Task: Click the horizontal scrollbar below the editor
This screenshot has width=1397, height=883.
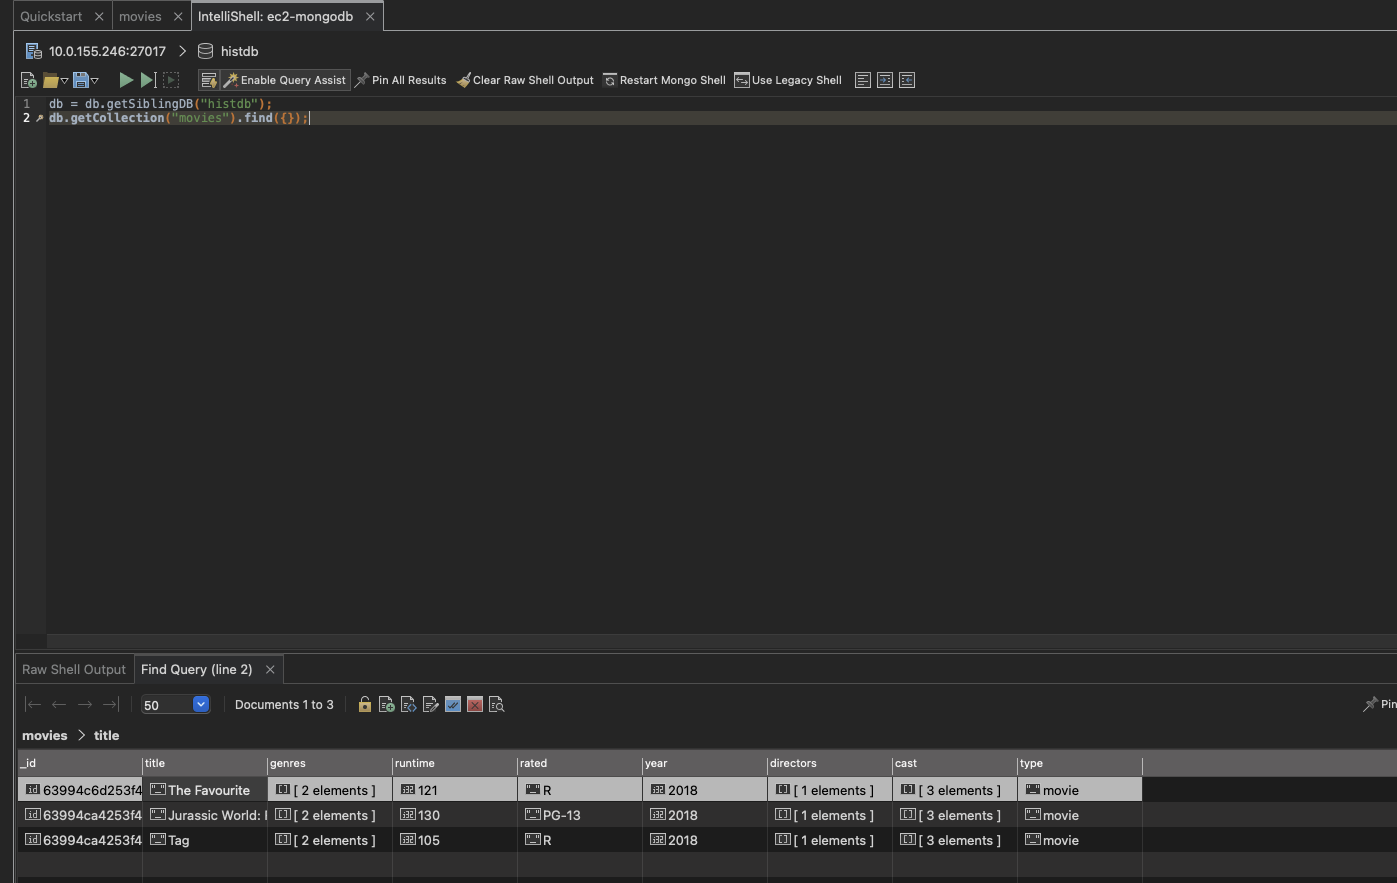Action: pyautogui.click(x=721, y=640)
